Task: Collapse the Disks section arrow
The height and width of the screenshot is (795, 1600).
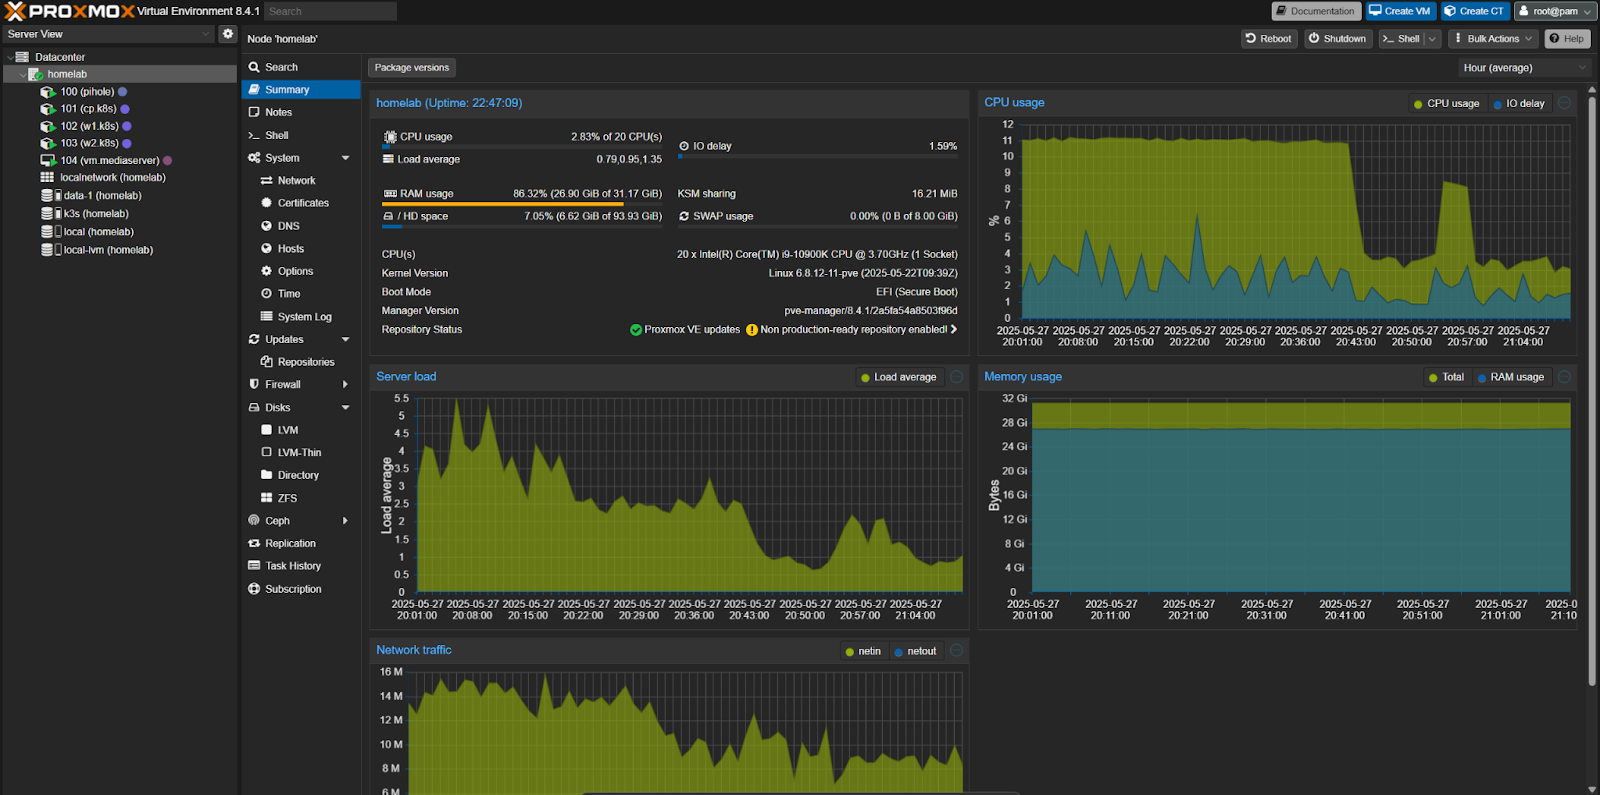Action: tap(346, 408)
